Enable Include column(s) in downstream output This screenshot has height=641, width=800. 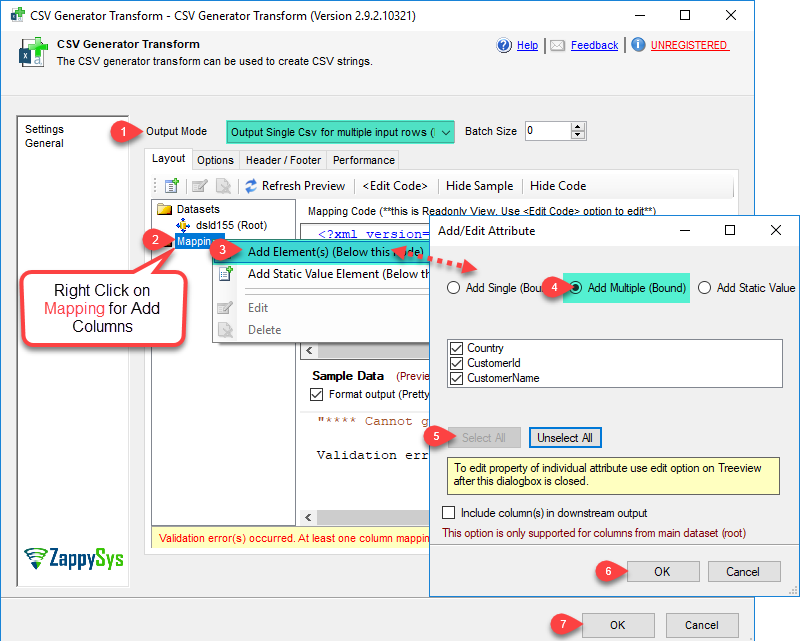(448, 512)
